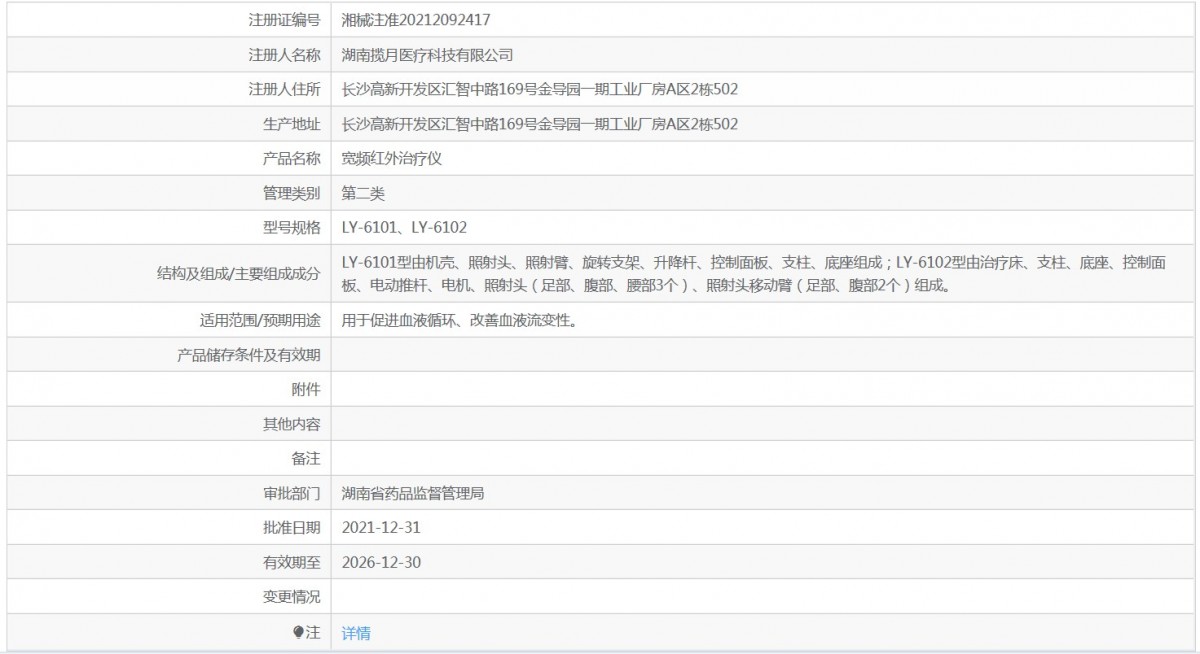
Task: Select company name 湖南揽月医疗科技有限公司
Action: (427, 54)
